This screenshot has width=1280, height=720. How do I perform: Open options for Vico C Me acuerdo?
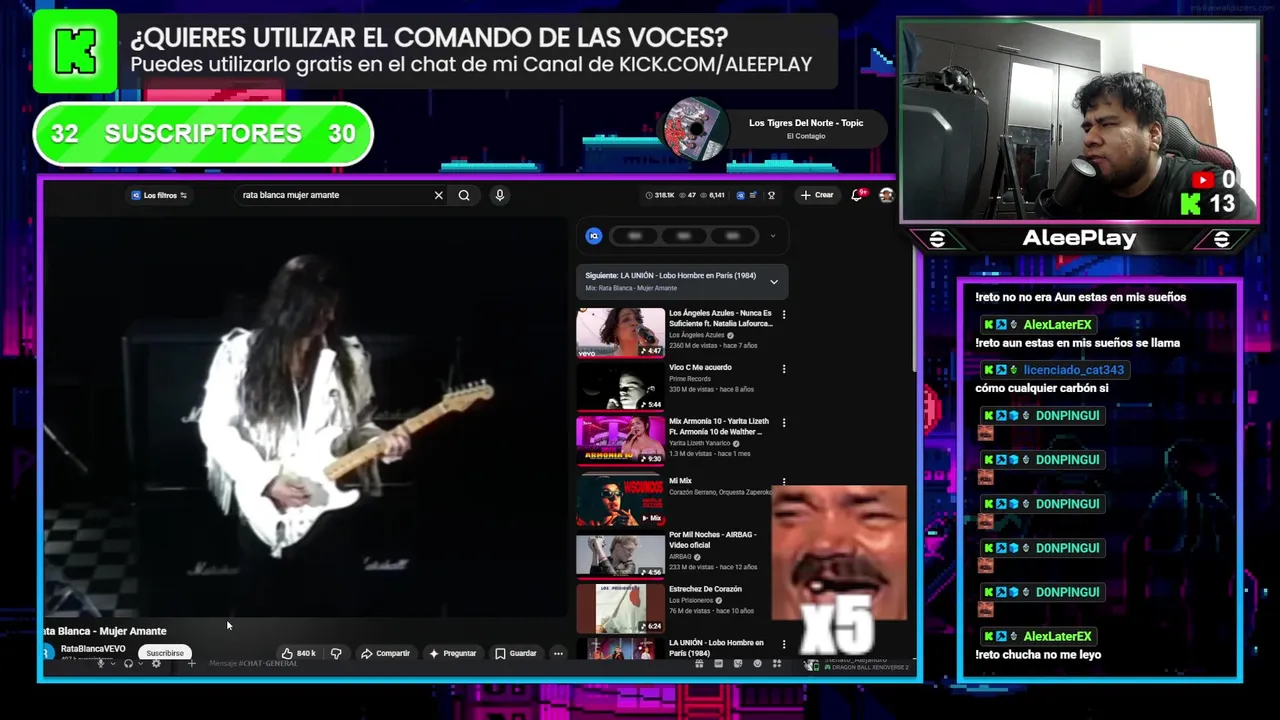(x=783, y=368)
